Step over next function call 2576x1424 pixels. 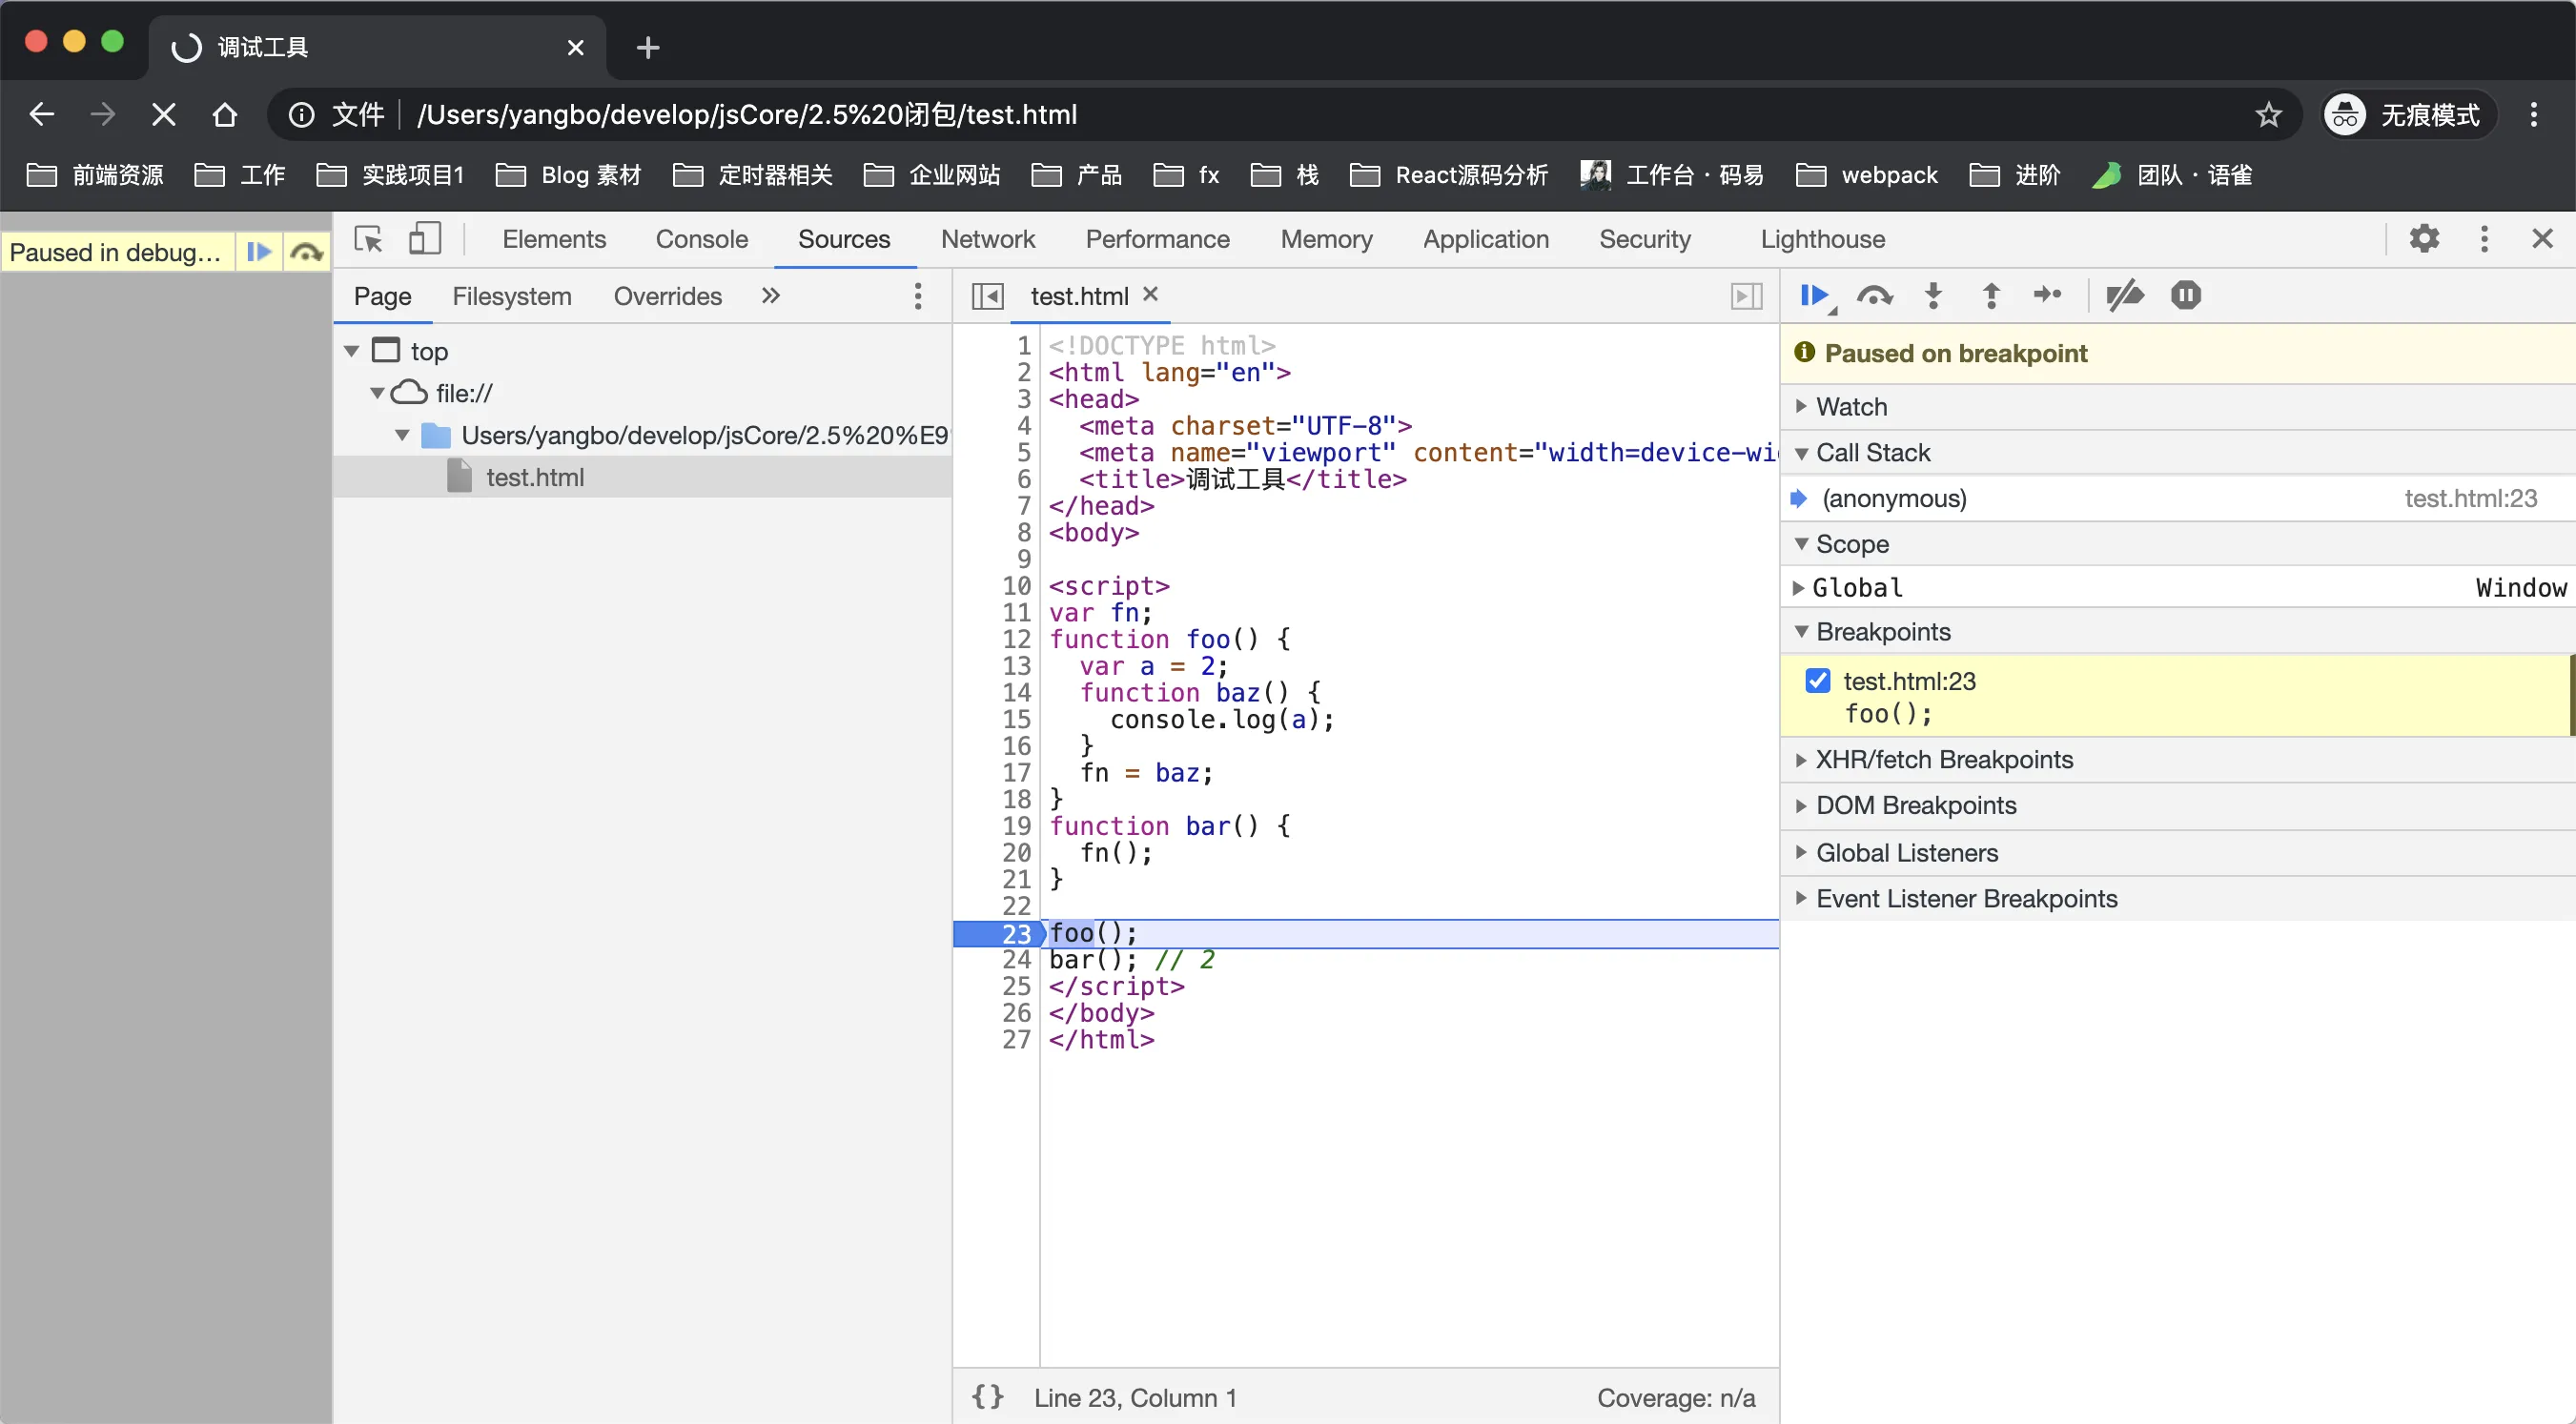[x=1874, y=296]
